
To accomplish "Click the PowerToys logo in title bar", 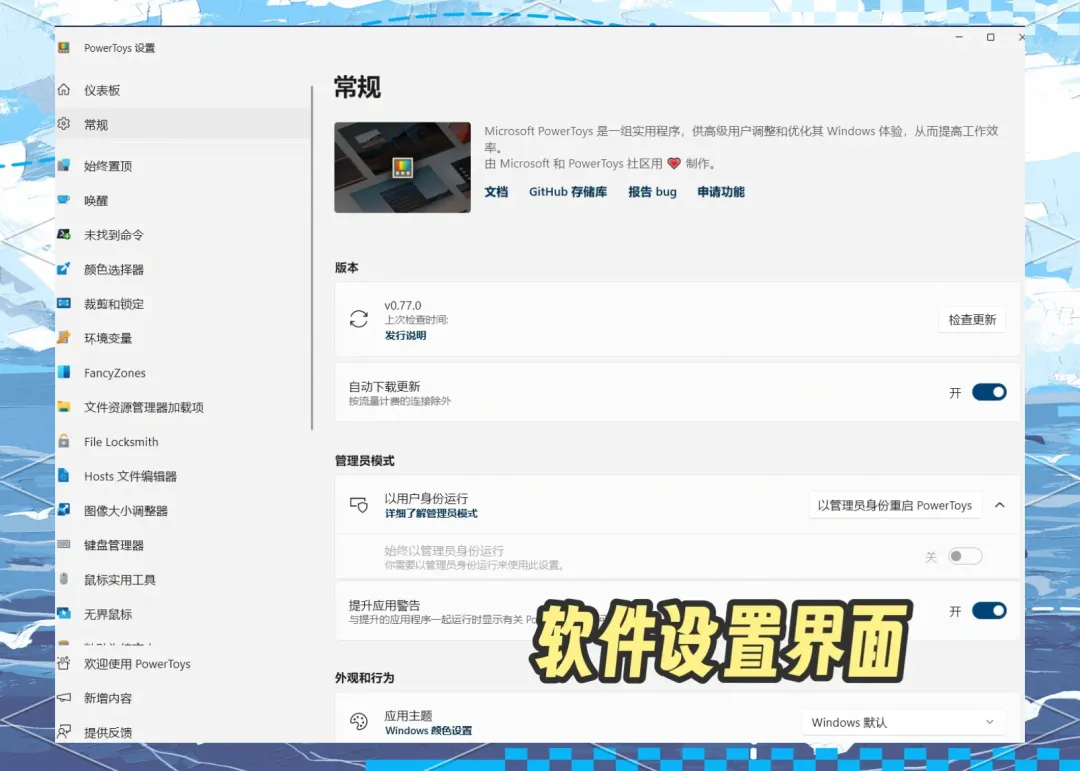I will 64,48.
